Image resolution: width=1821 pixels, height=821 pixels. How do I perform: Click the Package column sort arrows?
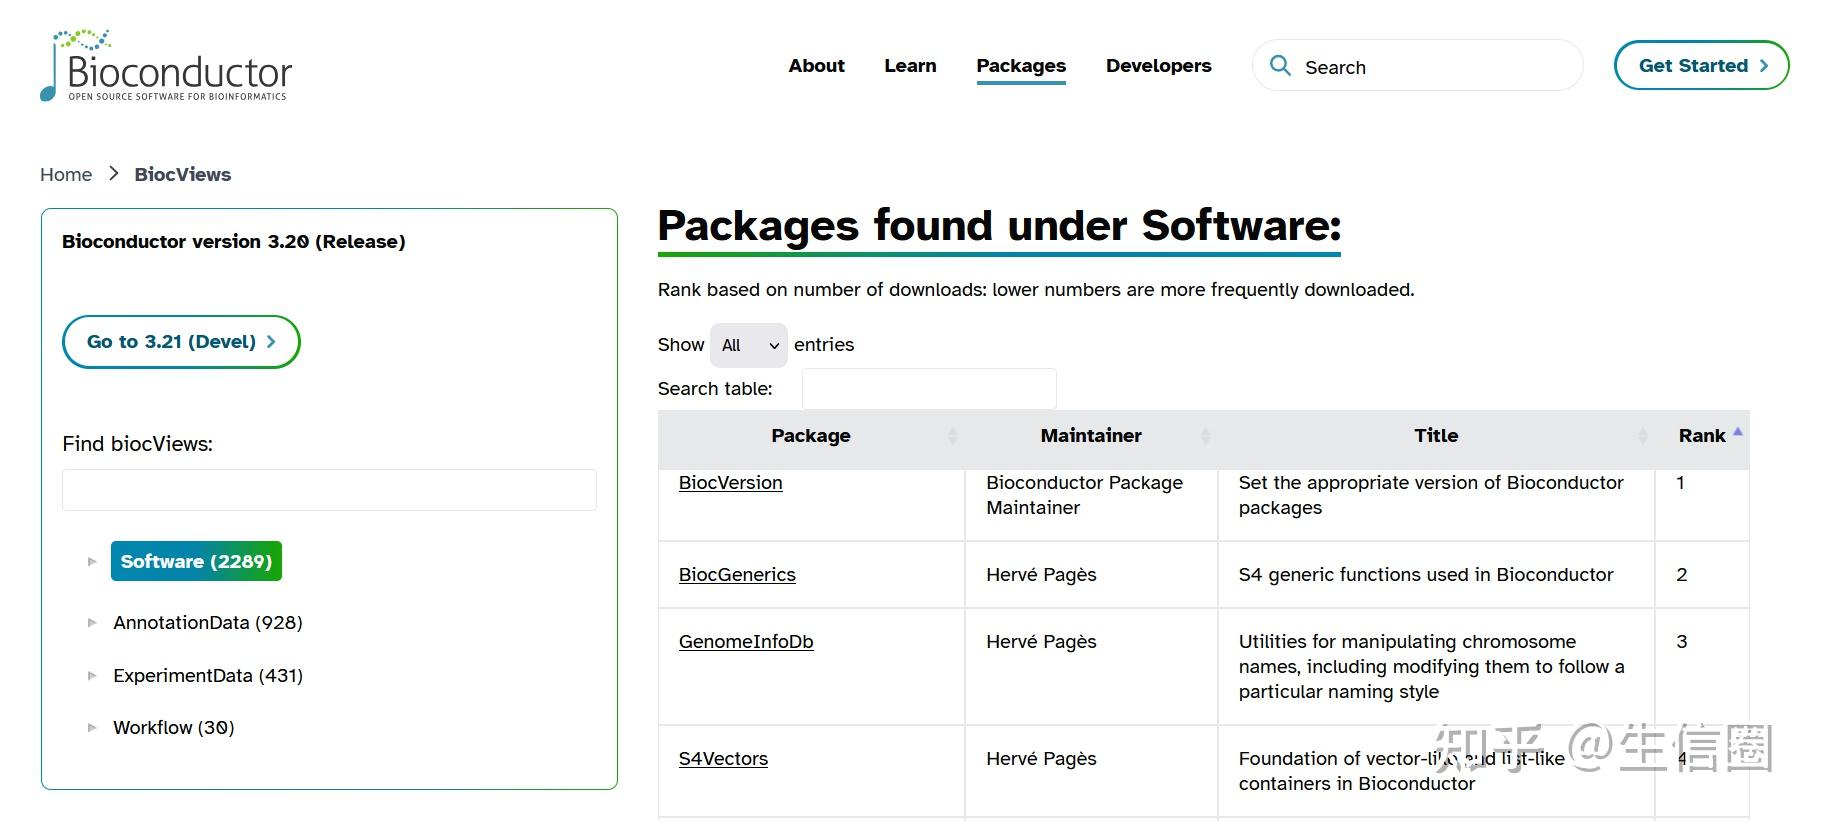click(x=952, y=436)
